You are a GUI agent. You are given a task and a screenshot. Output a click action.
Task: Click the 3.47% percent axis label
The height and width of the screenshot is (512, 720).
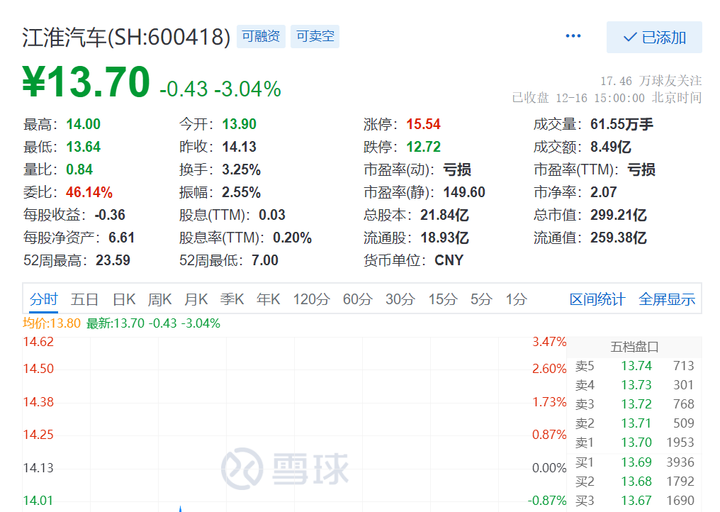click(549, 342)
